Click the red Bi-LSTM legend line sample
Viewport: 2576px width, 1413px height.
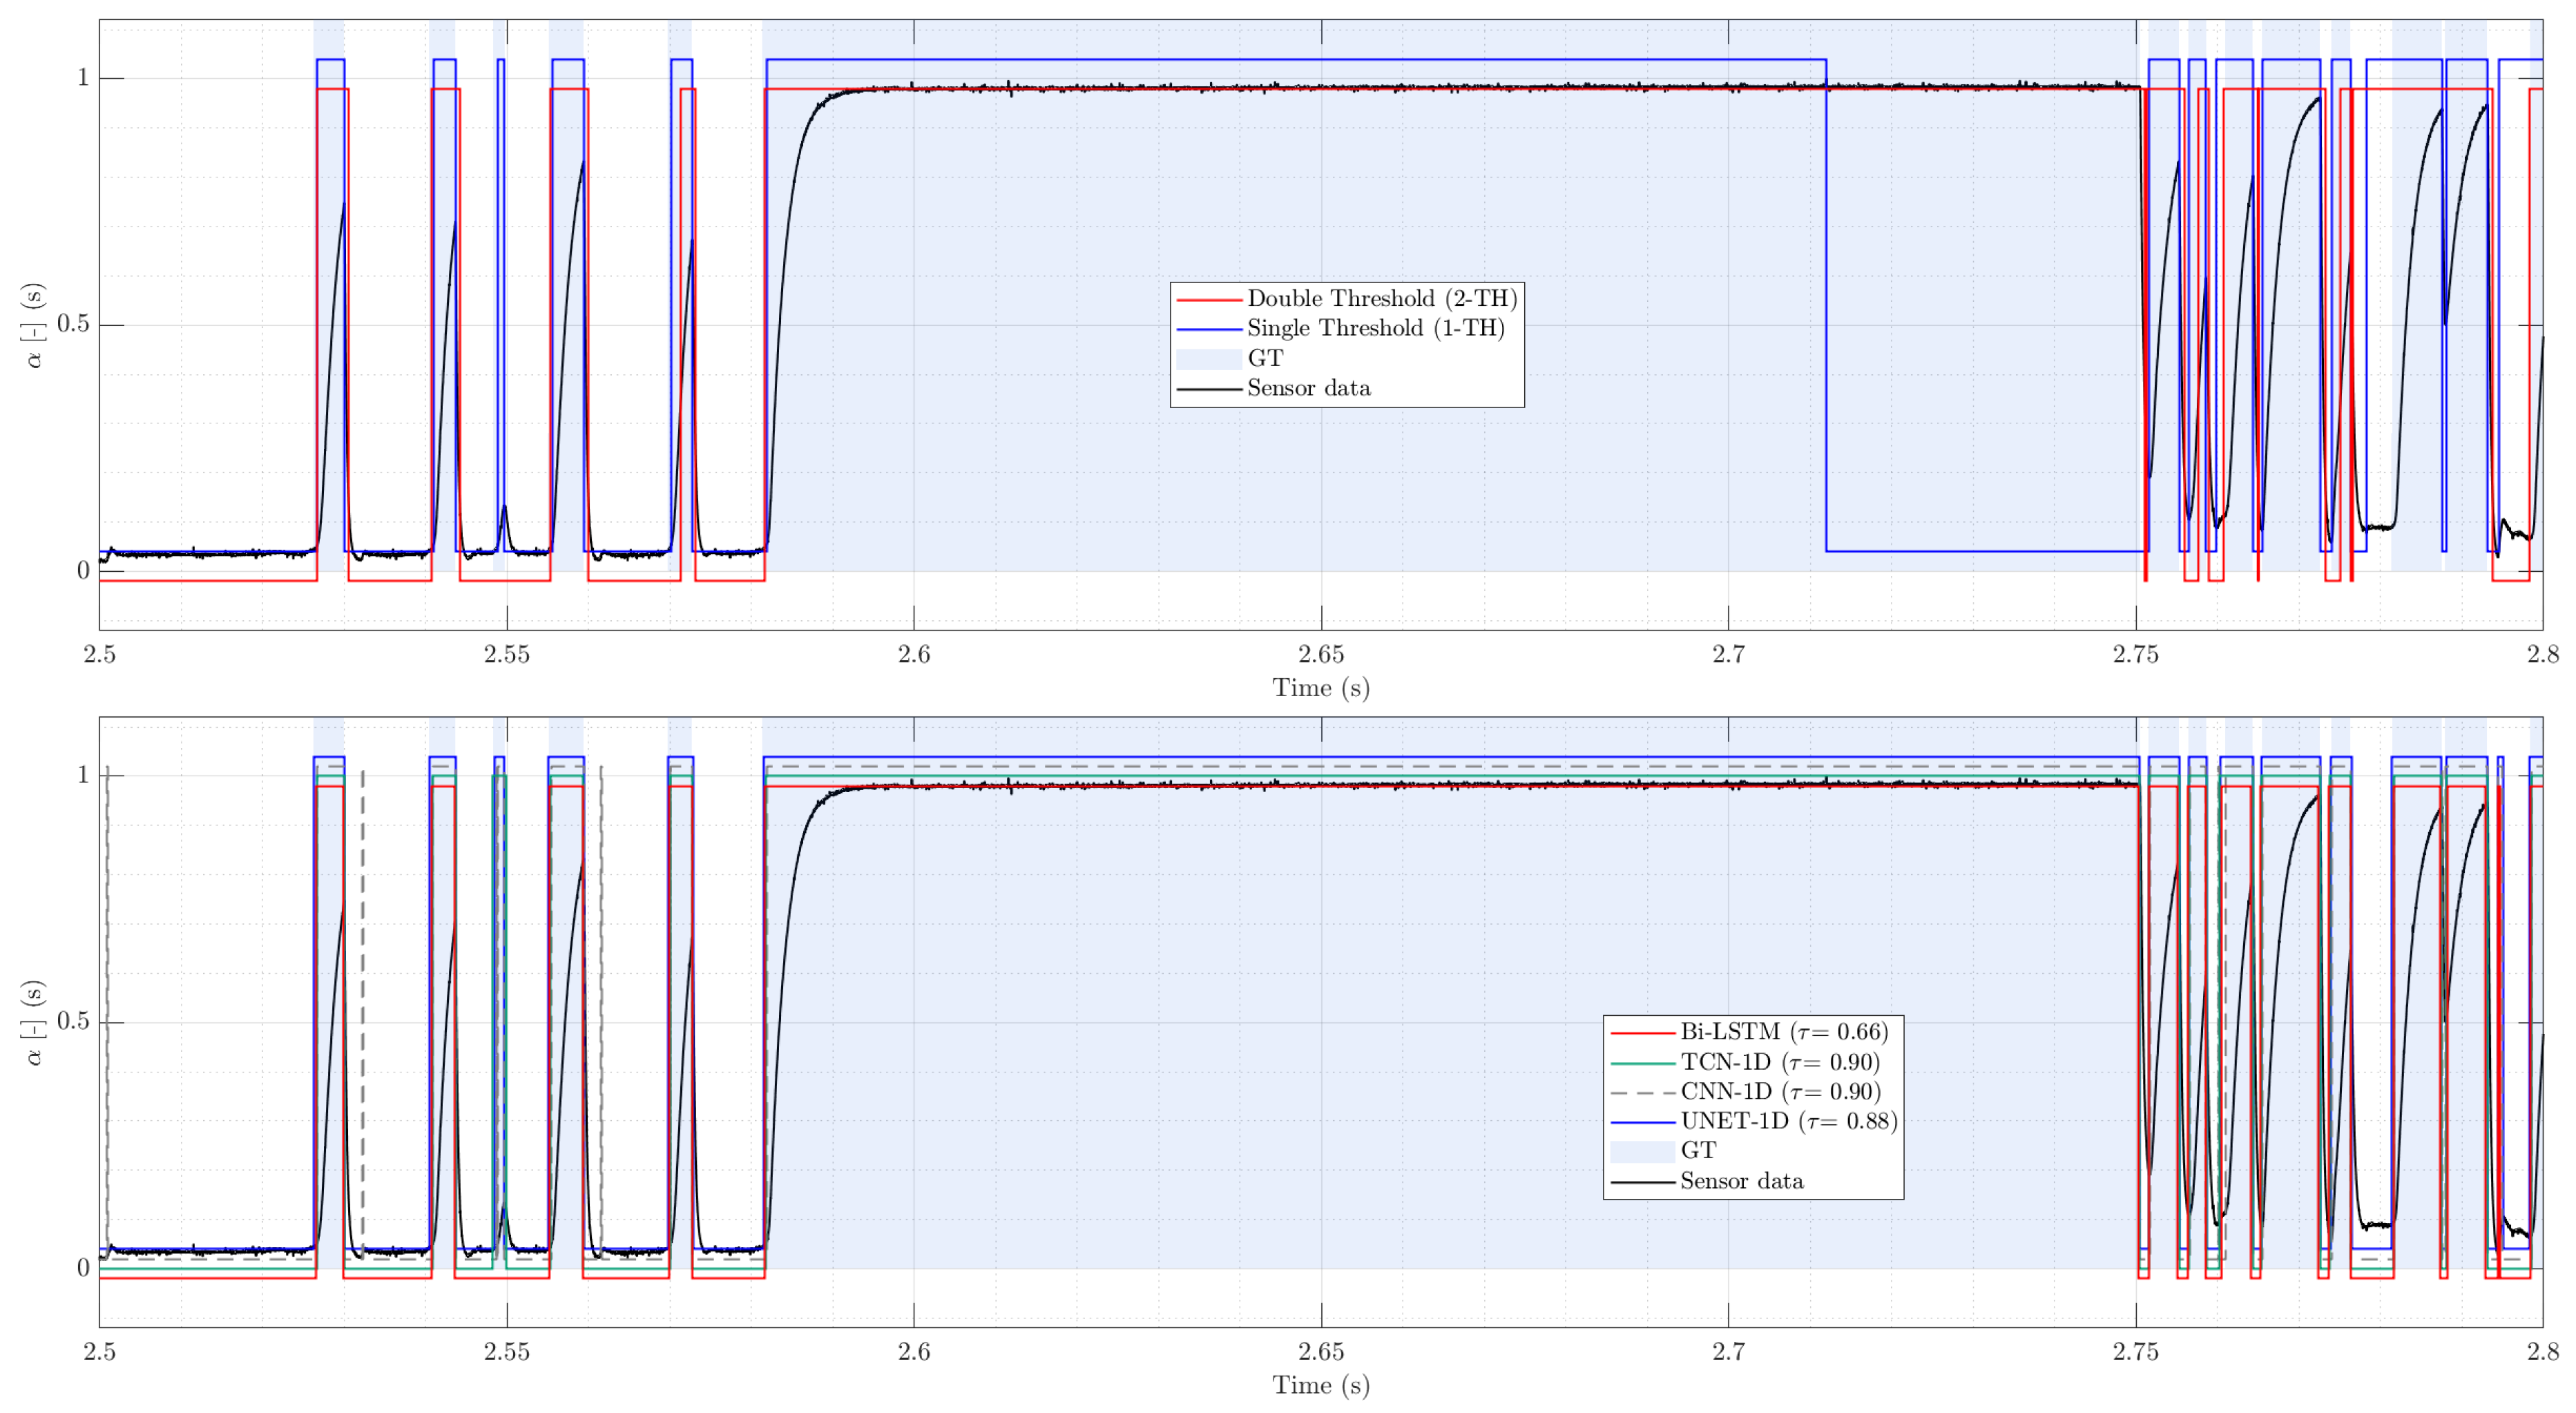pos(1642,1032)
